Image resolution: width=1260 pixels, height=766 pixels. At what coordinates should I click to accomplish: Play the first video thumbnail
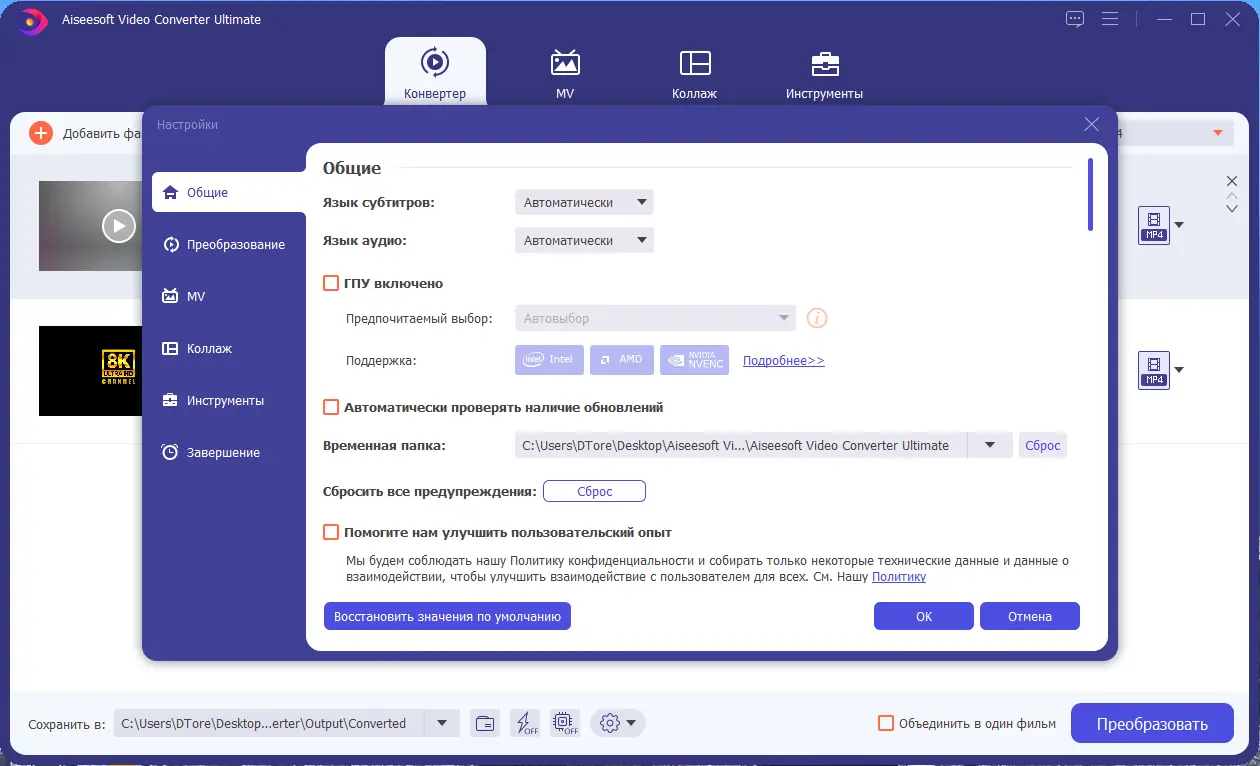click(118, 226)
